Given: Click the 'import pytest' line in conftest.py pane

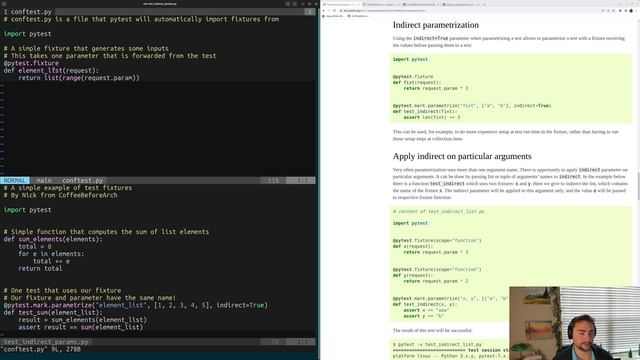Looking at the screenshot, I should 28,34.
